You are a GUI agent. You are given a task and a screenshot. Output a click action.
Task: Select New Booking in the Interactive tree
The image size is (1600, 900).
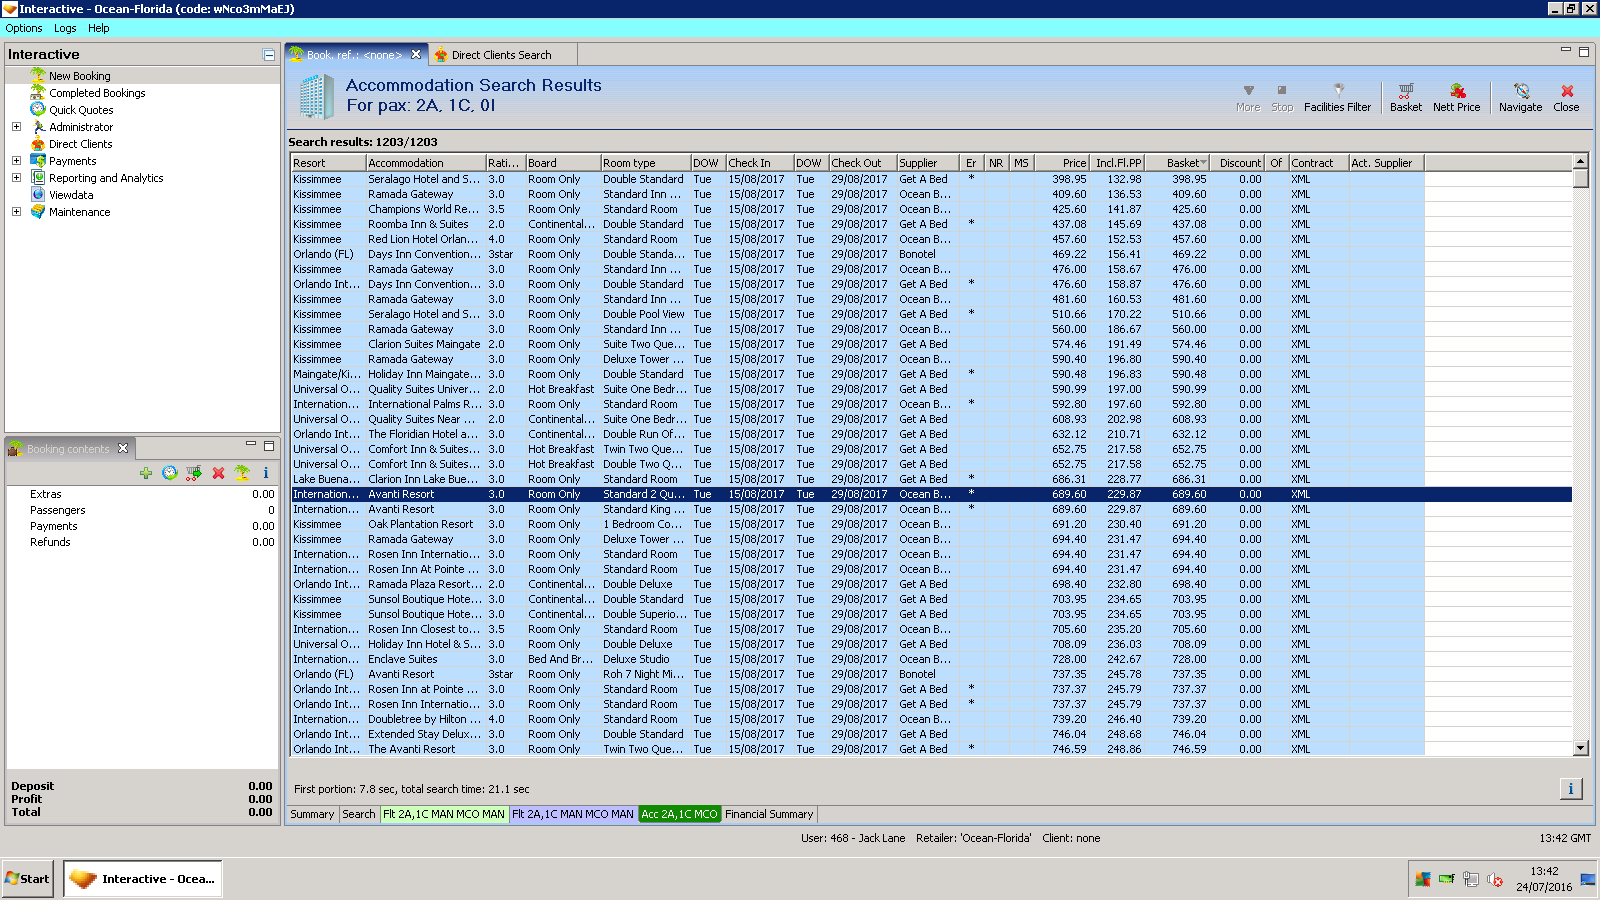tap(80, 76)
